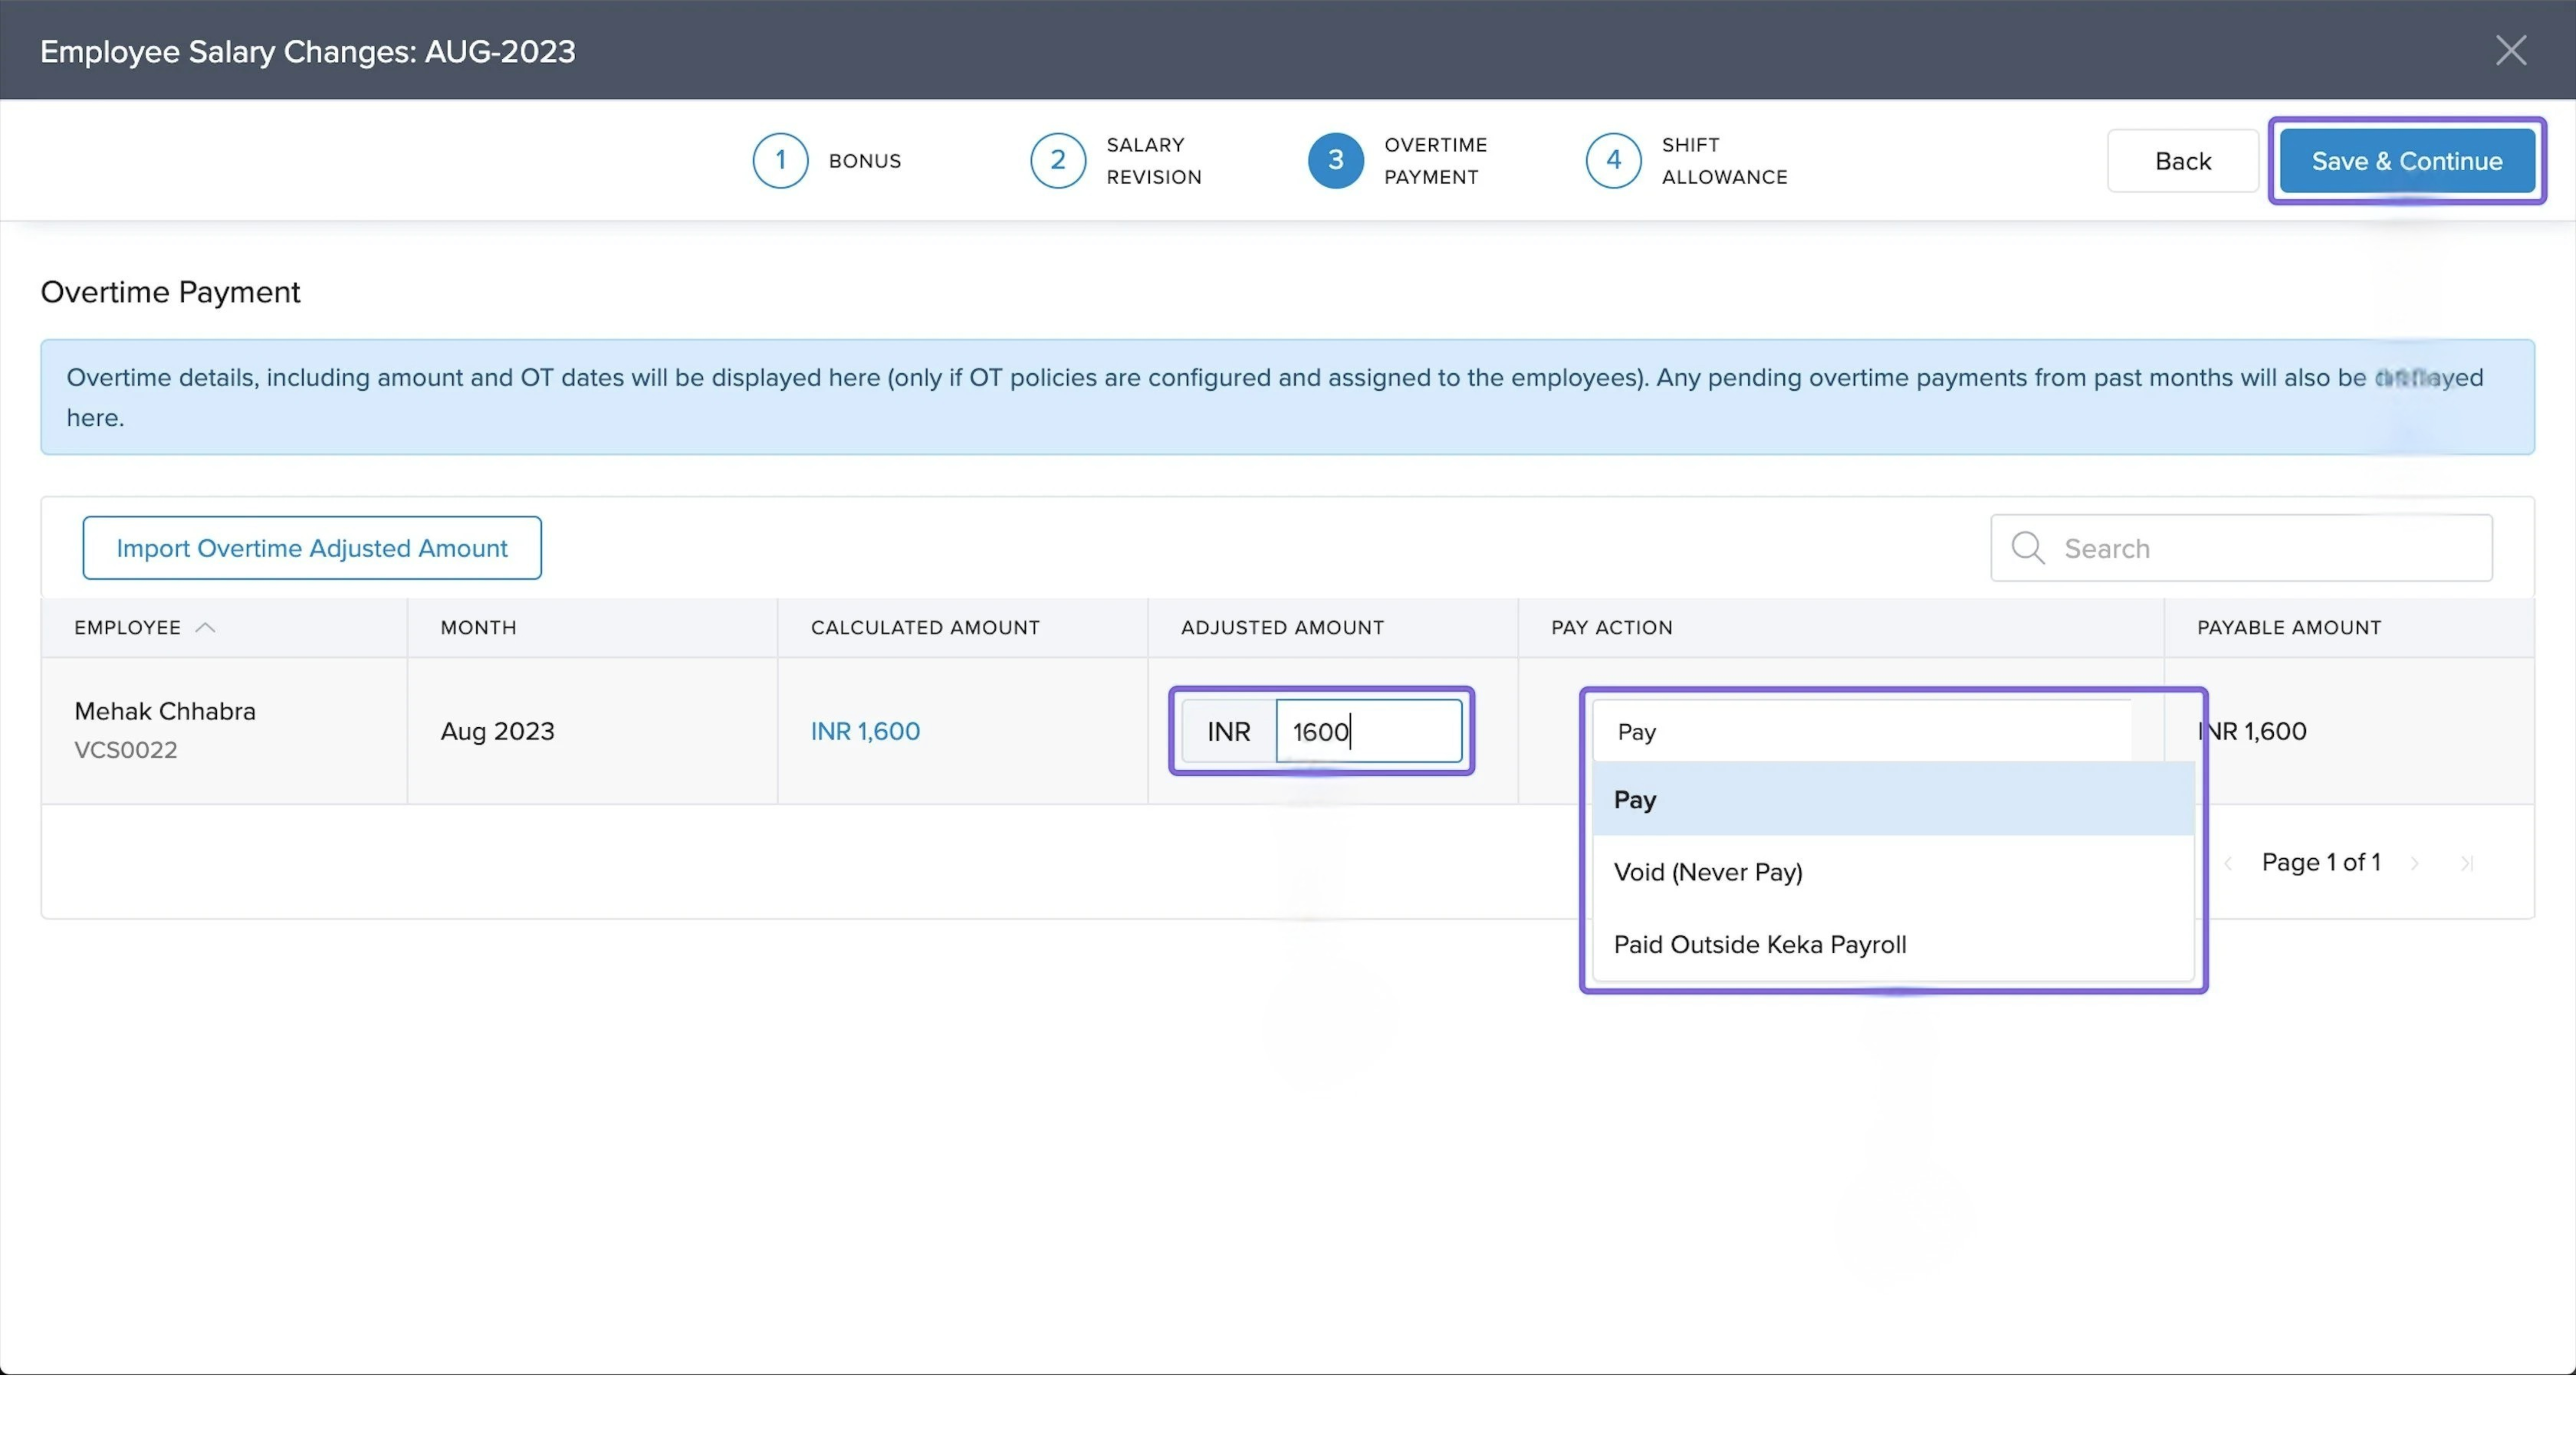
Task: Go to next page arrow
Action: (2415, 863)
